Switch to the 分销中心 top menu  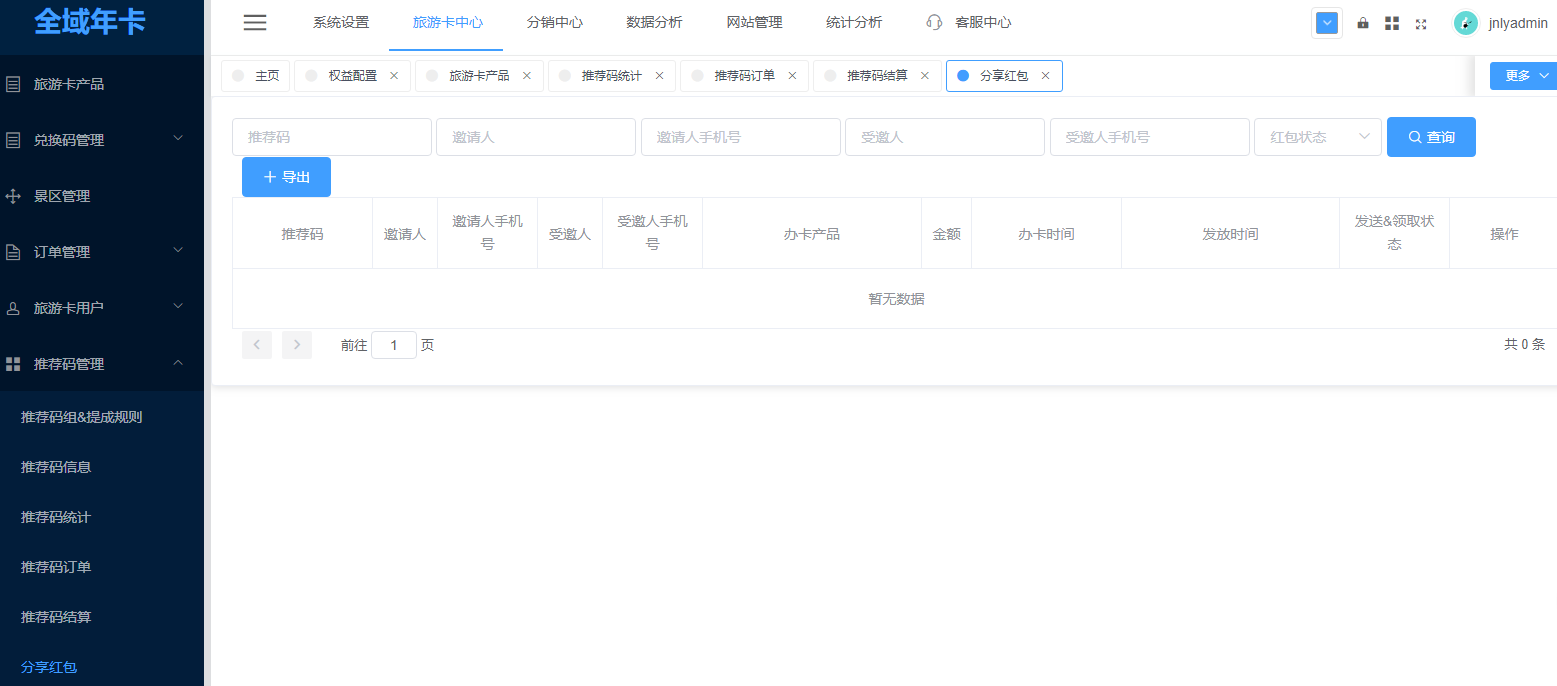(554, 23)
